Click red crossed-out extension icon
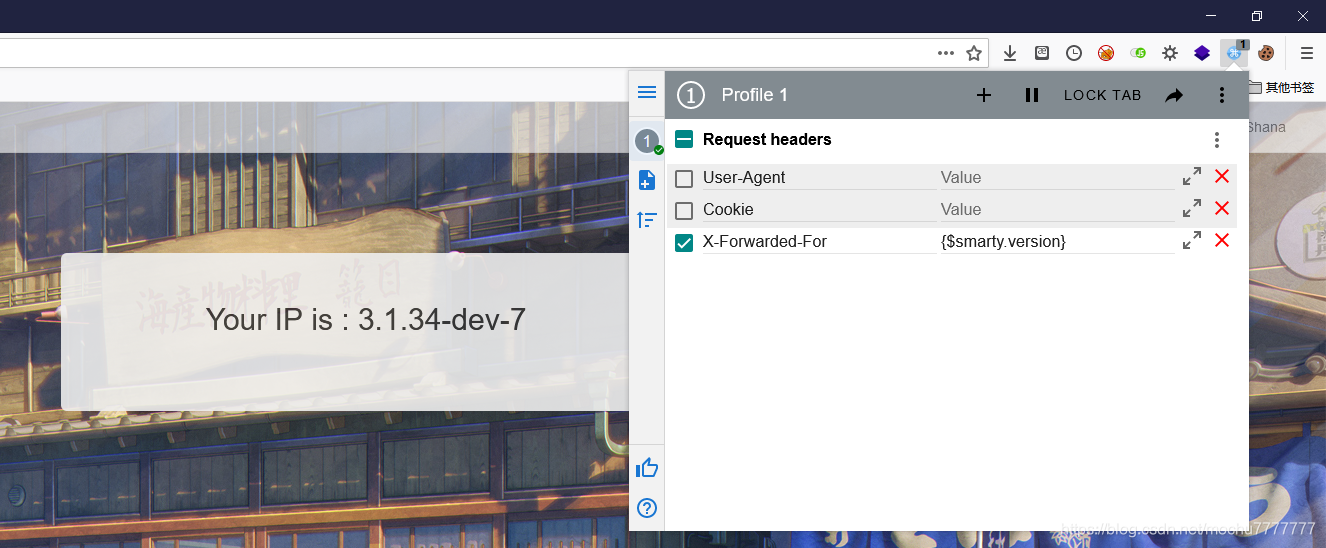This screenshot has height=548, width=1326. pyautogui.click(x=1106, y=53)
